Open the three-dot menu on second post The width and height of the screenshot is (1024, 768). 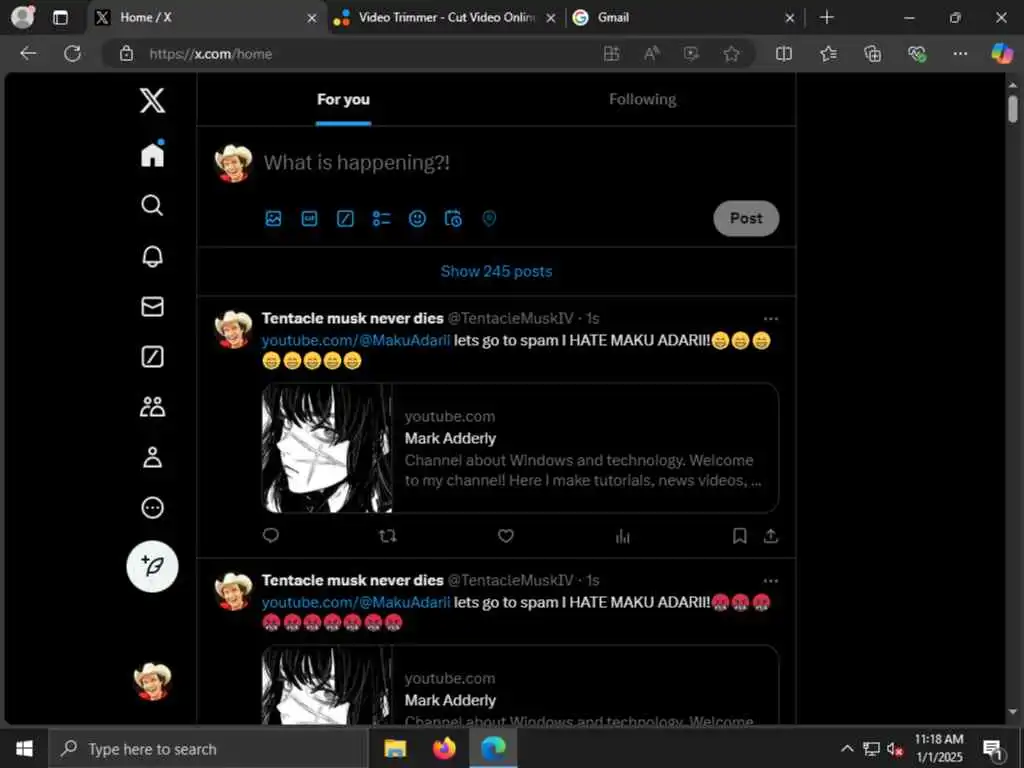(x=771, y=581)
